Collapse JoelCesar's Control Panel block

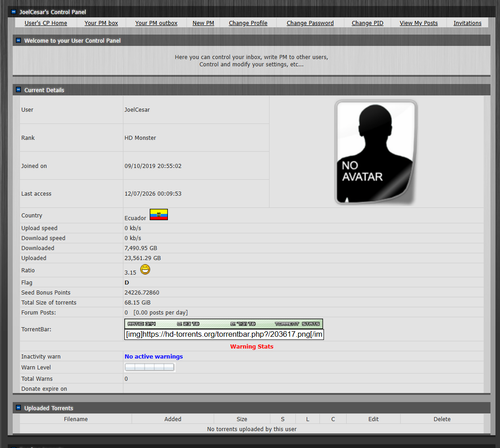point(13,12)
